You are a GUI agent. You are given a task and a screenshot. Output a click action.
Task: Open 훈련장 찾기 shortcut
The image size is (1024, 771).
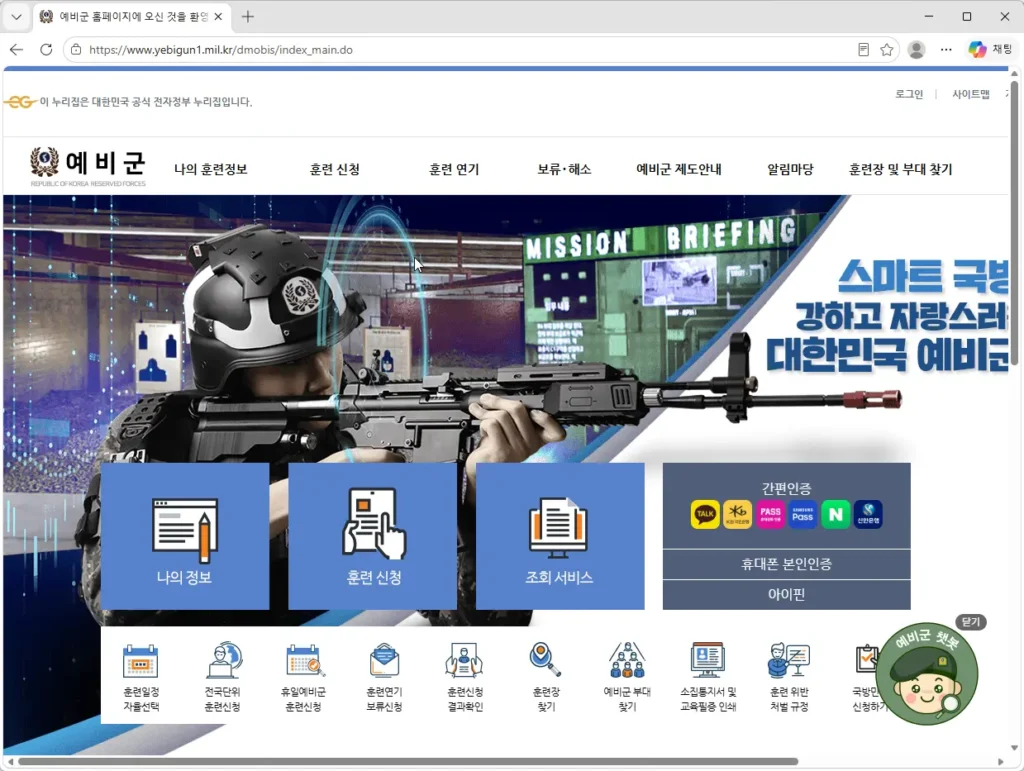[x=546, y=677]
